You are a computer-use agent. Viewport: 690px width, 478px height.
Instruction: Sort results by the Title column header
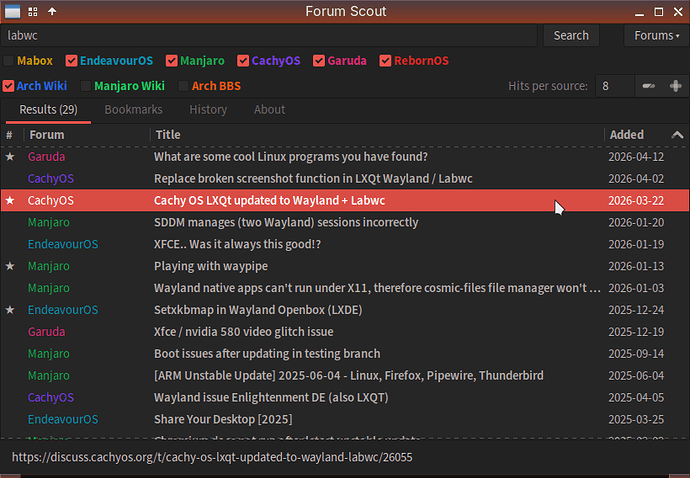377,135
